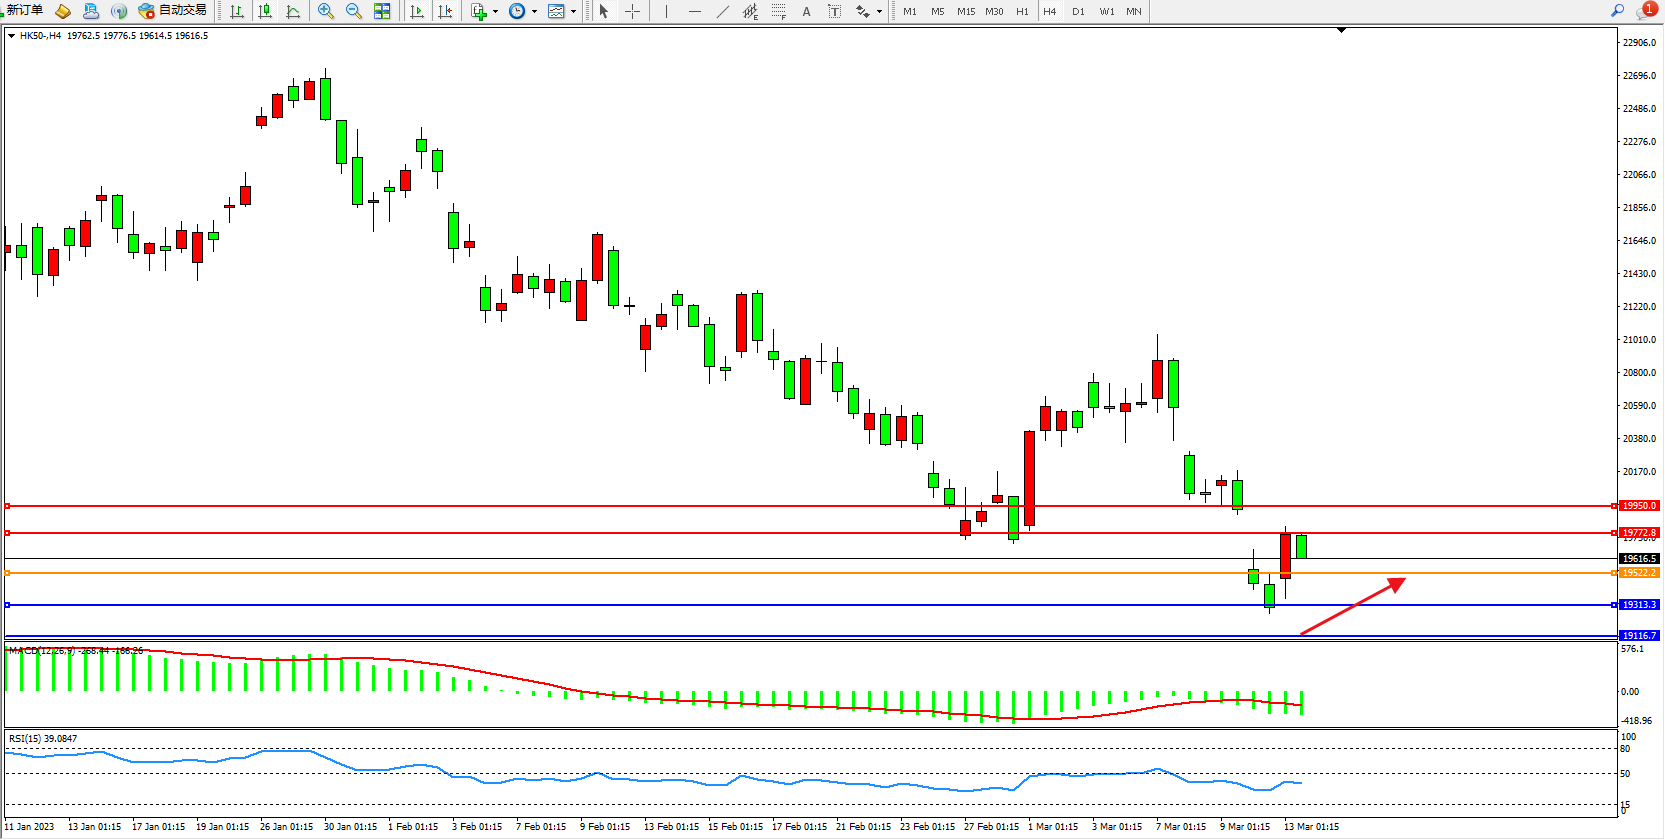Image resolution: width=1665 pixels, height=840 pixels.
Task: Toggle the bar chart display mode
Action: pos(237,11)
